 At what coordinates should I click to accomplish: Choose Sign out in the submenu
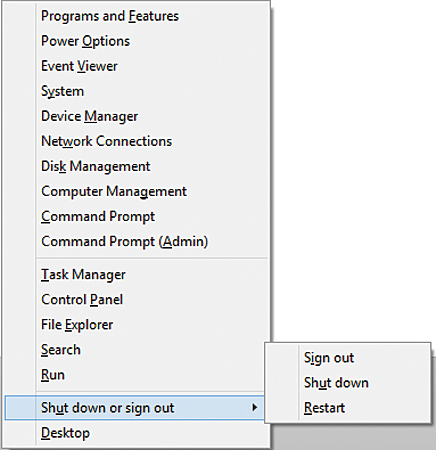click(329, 358)
